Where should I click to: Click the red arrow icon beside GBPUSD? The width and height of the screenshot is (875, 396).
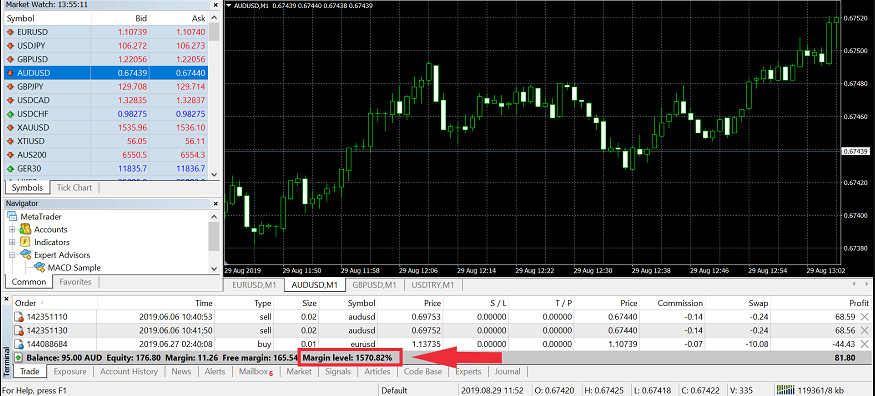point(10,59)
